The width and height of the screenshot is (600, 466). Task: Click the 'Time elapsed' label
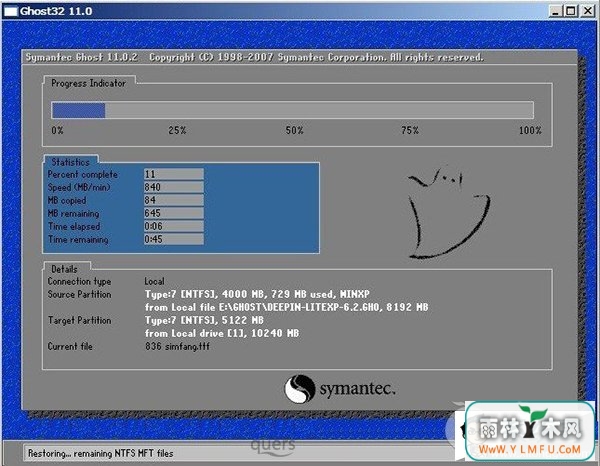[x=74, y=226]
